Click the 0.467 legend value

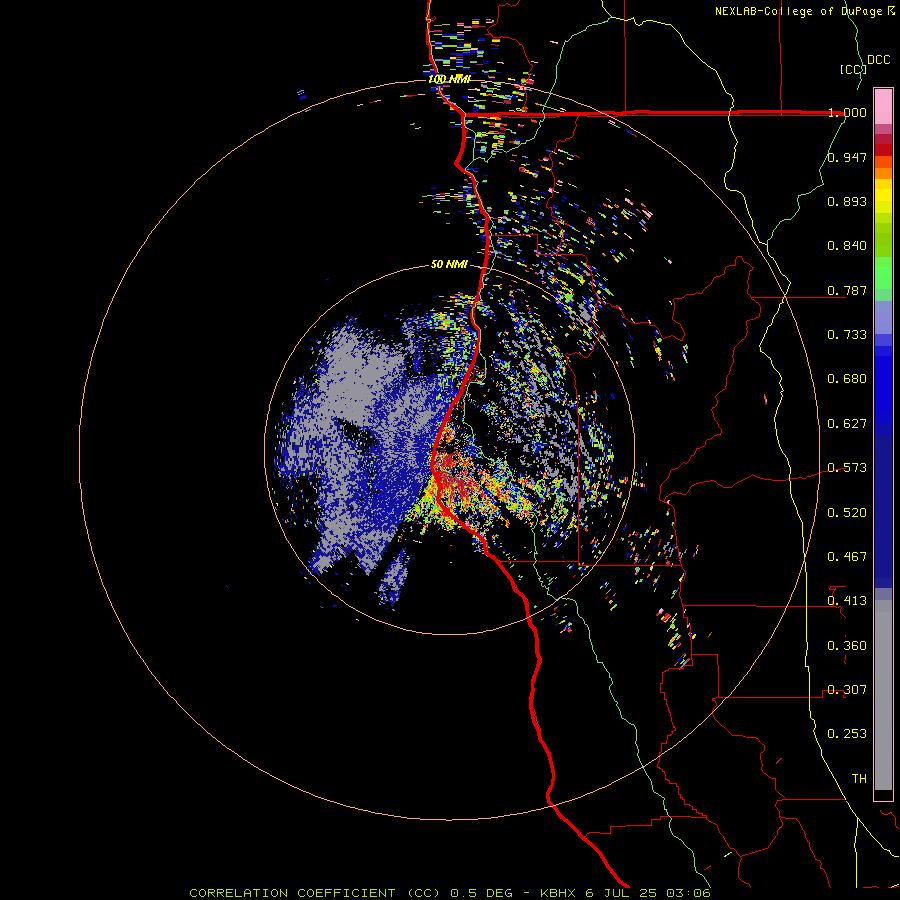[x=847, y=557]
